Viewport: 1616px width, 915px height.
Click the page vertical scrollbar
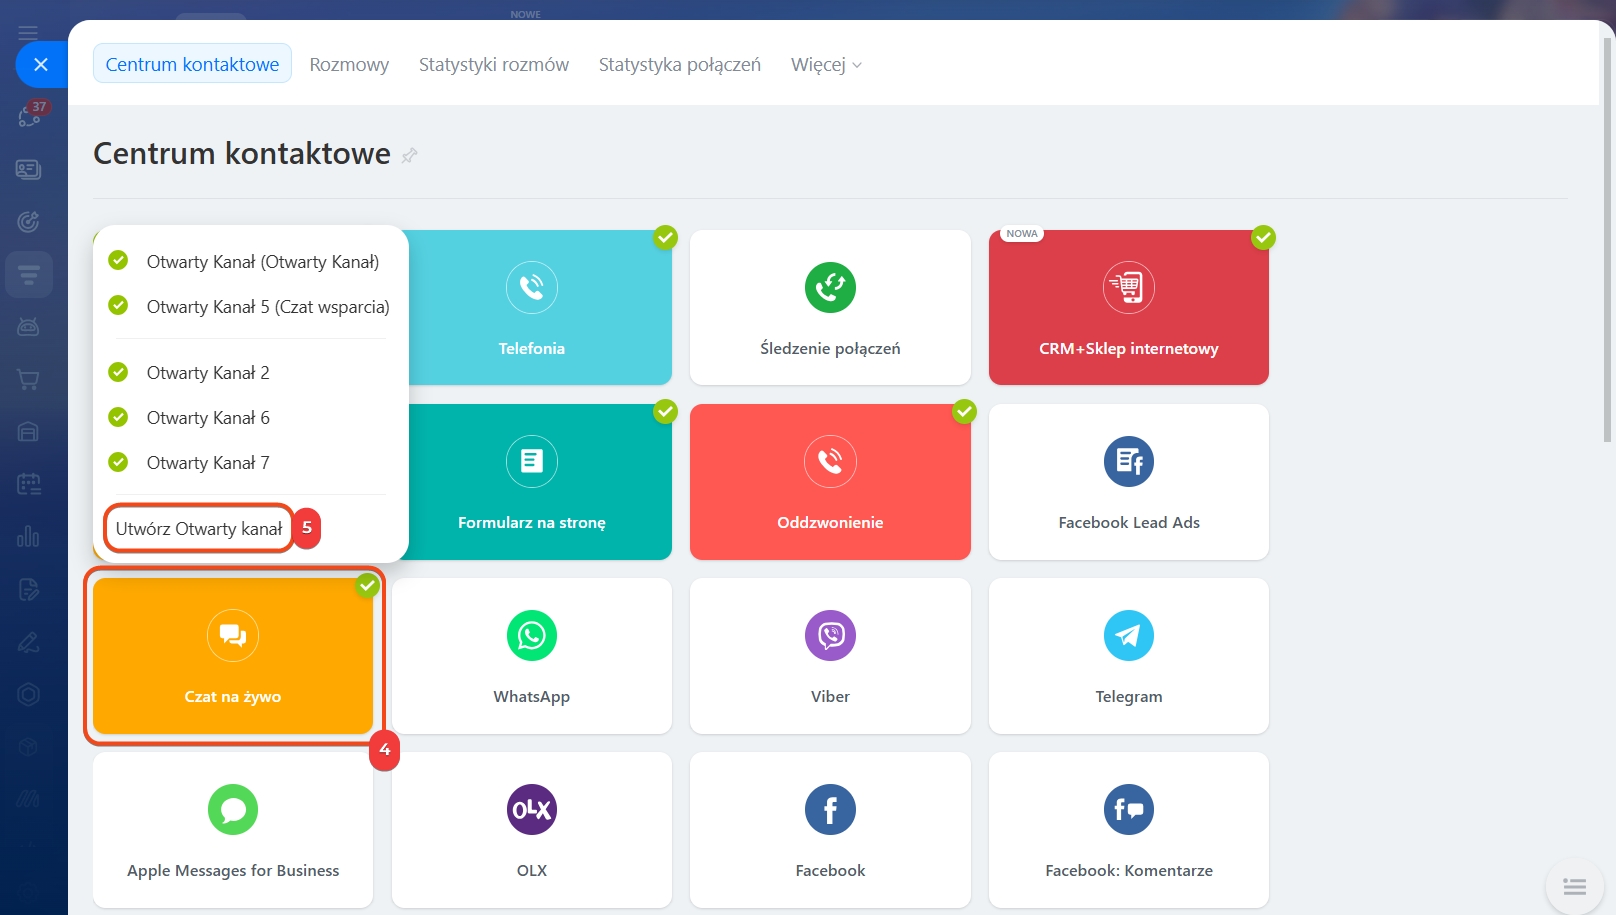(x=1608, y=240)
